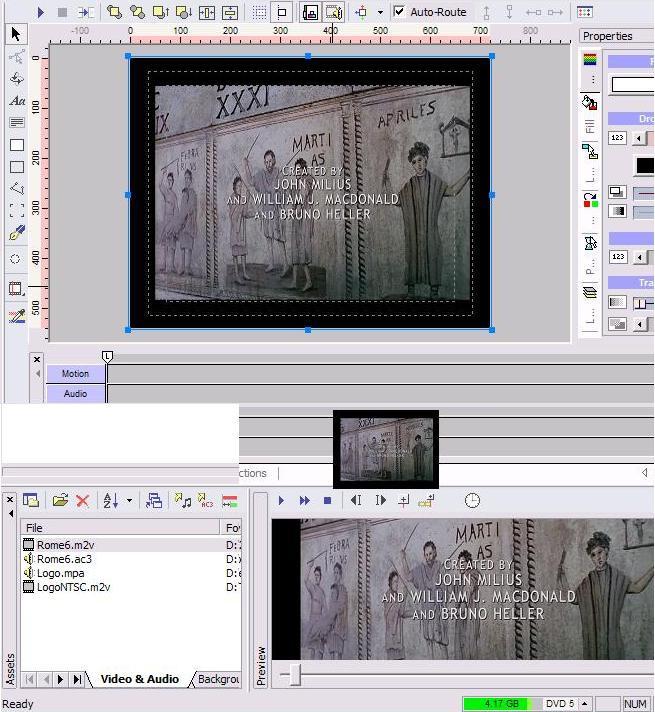Click the gray stop square in top toolbar

[x=63, y=12]
